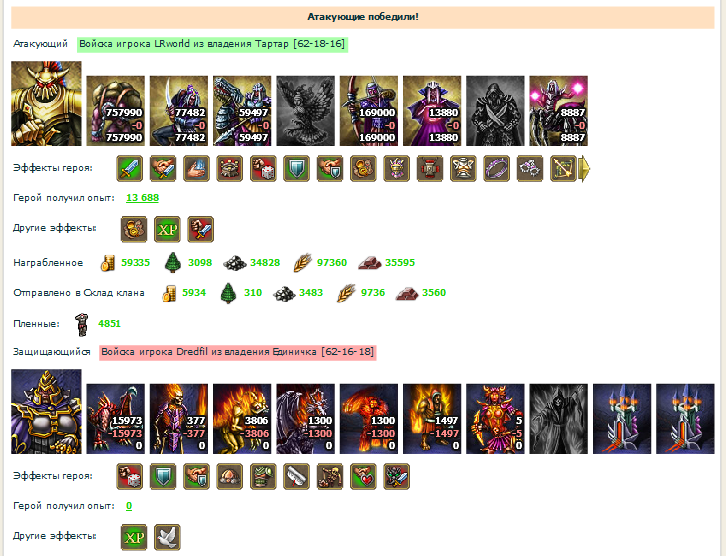Click the green sword attacker hero effect icon
This screenshot has width=726, height=556.
pos(130,169)
